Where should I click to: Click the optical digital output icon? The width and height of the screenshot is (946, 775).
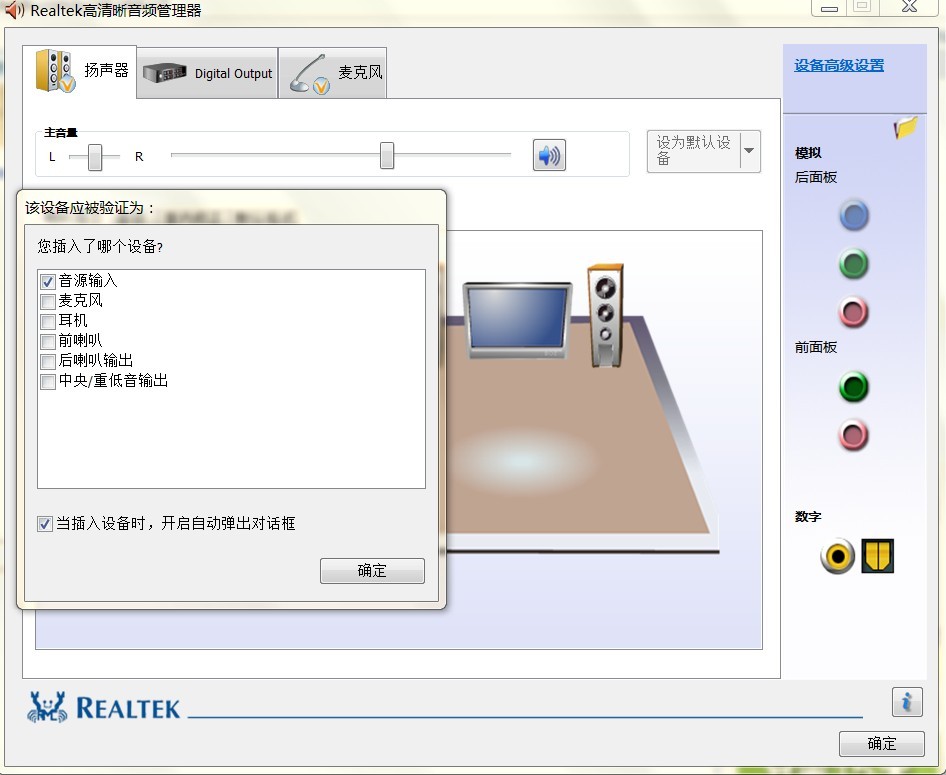877,555
